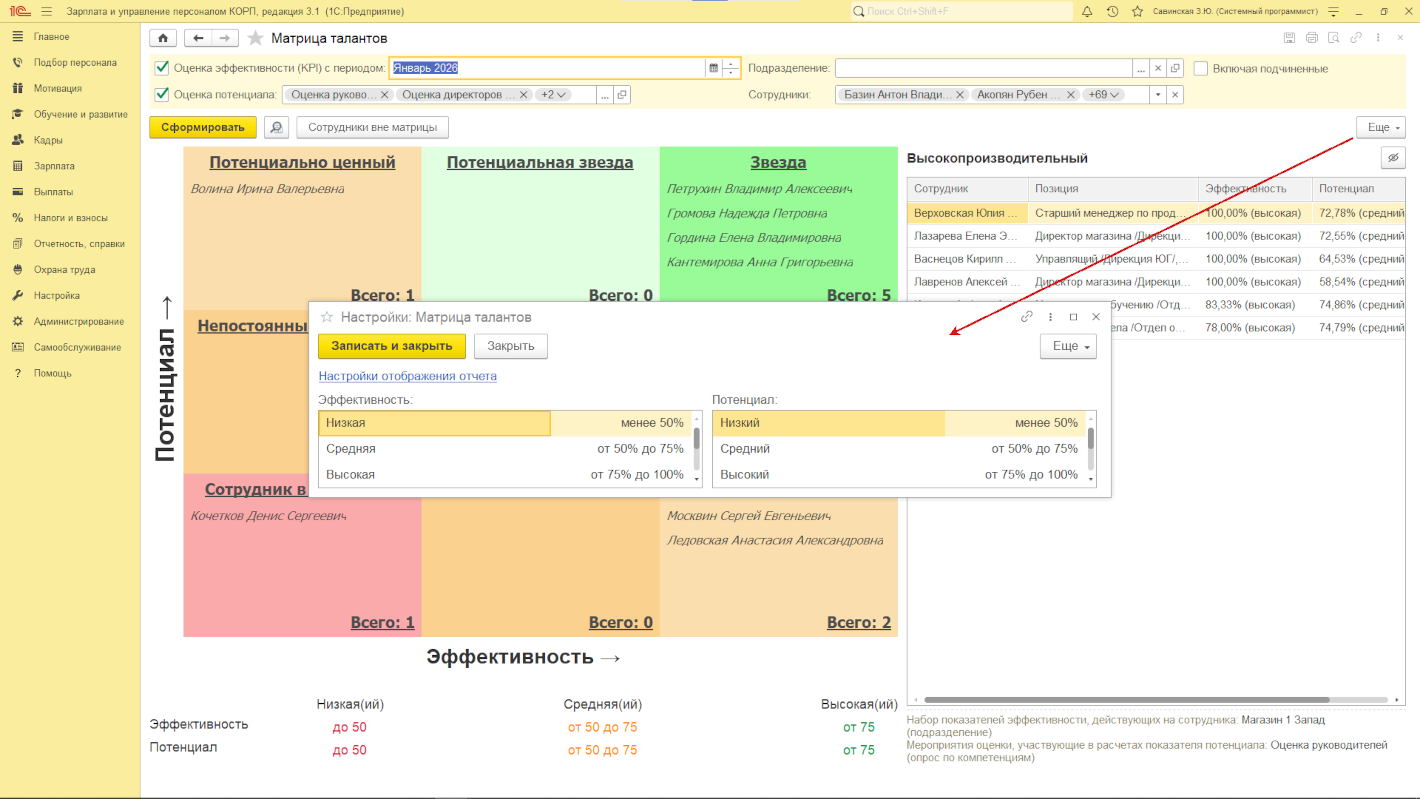The width and height of the screenshot is (1420, 799).
Task: Uncheck Оценка эффективности (KPI) checkbox
Action: [162, 68]
